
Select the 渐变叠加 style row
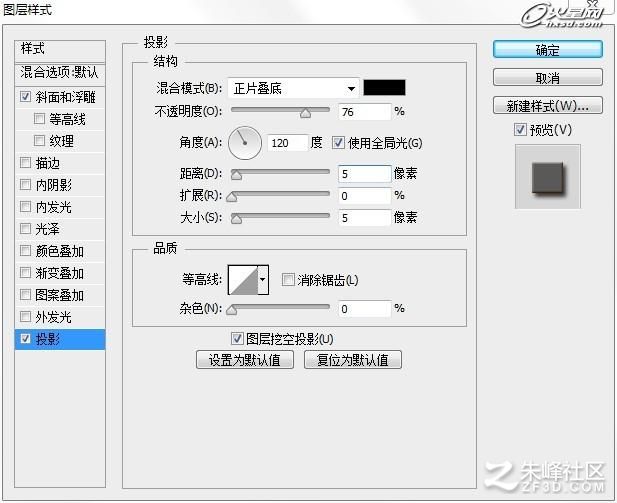pyautogui.click(x=60, y=273)
